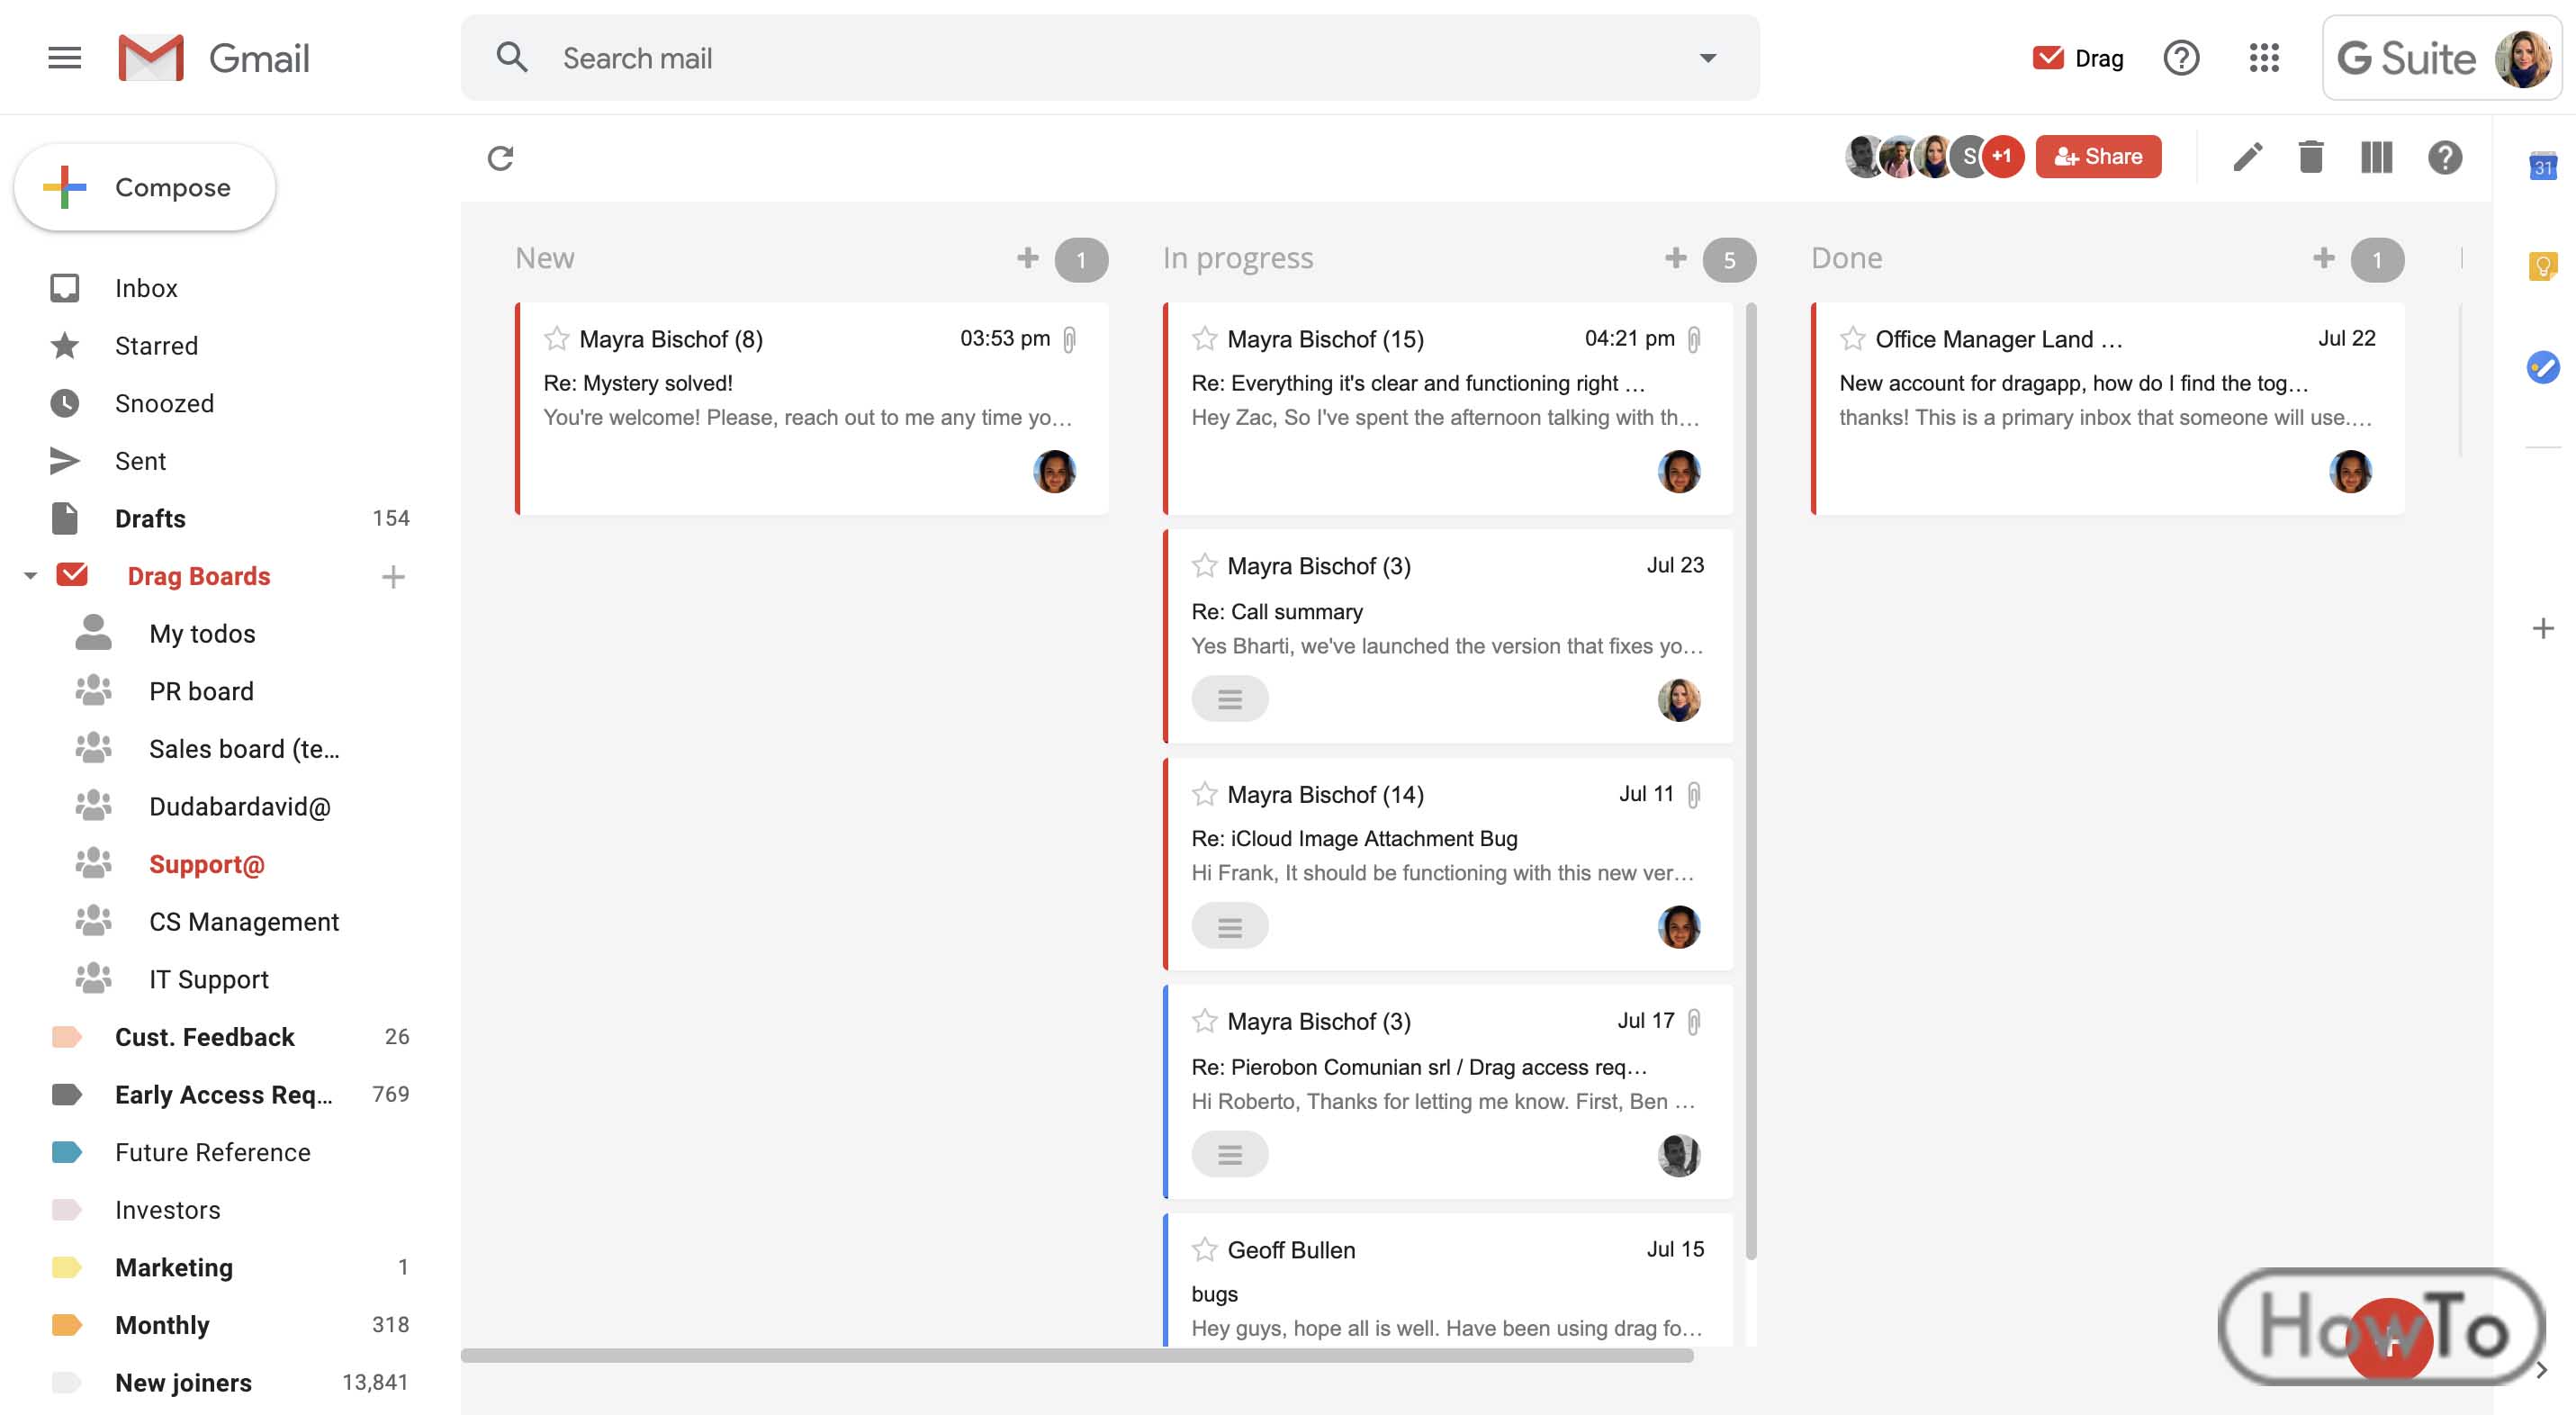Expand side panel chevron at bottom right

(2543, 1370)
